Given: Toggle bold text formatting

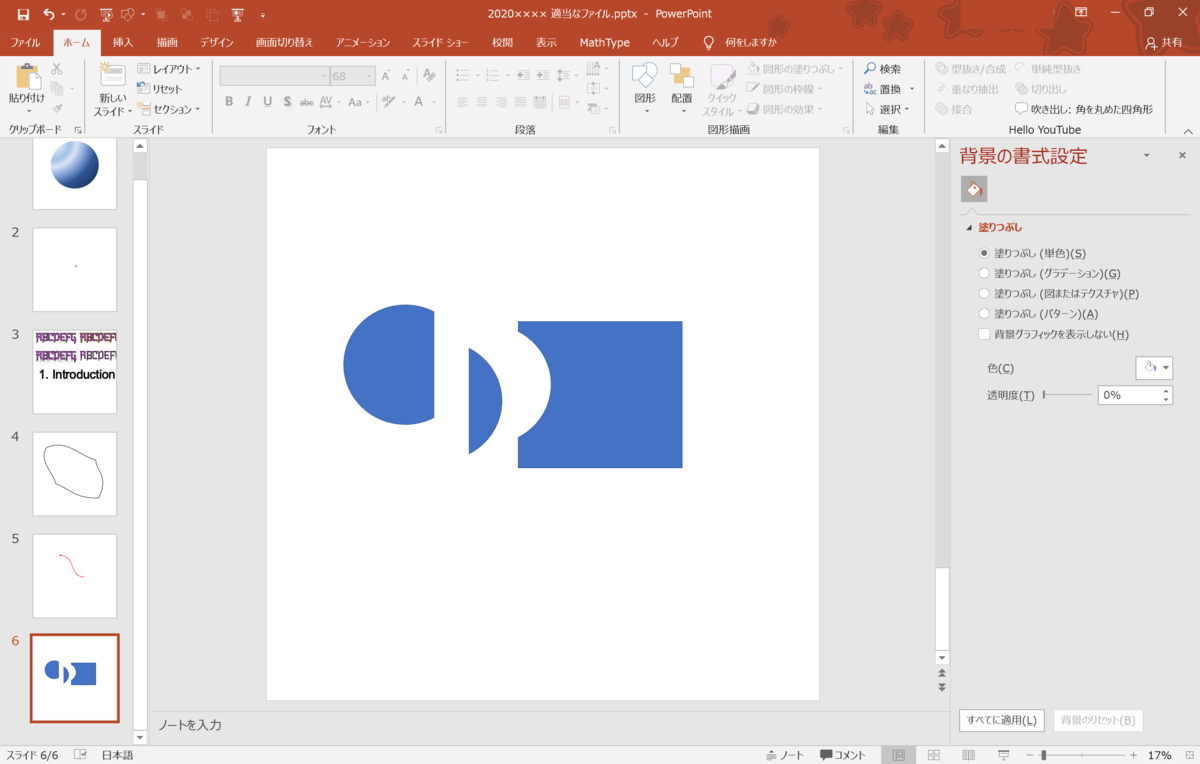Looking at the screenshot, I should point(229,102).
